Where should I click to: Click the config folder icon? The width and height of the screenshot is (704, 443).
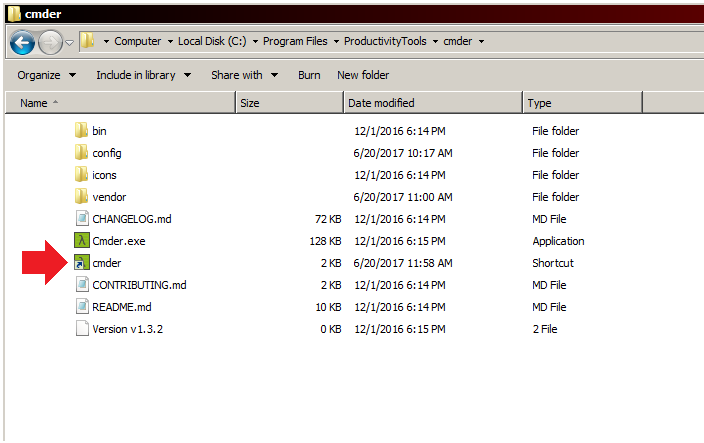coord(81,152)
